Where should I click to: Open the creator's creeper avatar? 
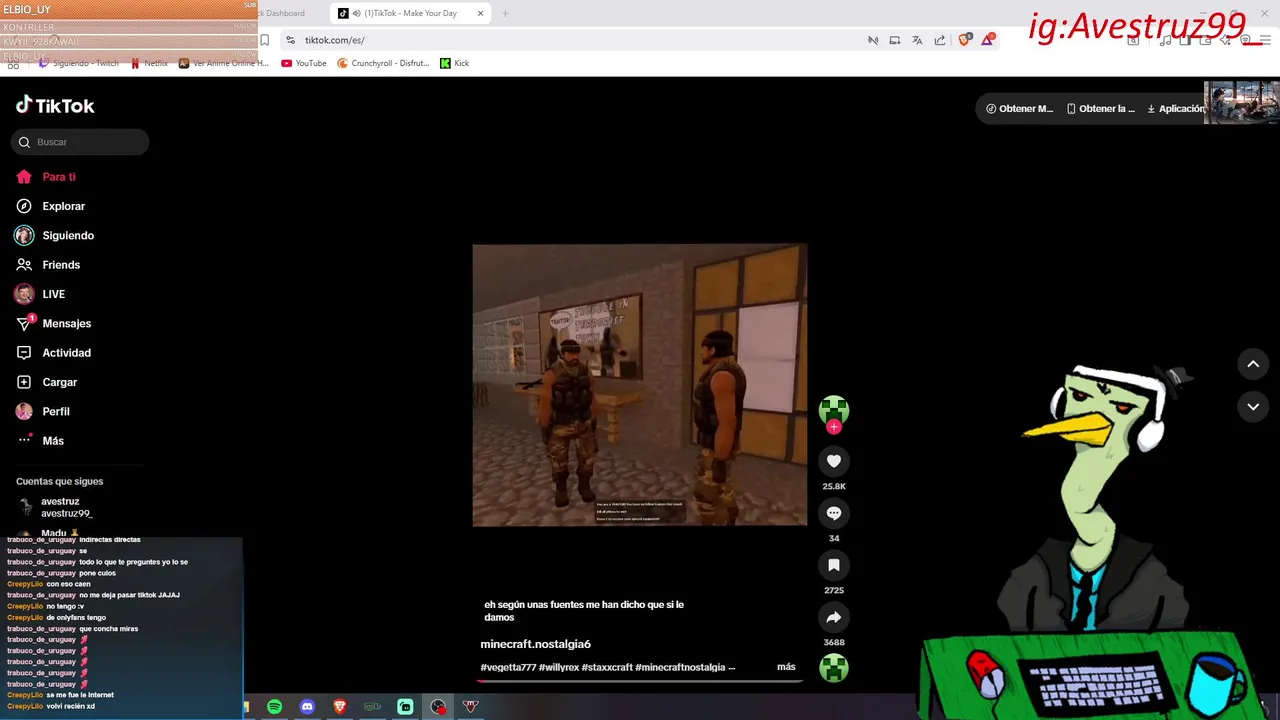coord(834,409)
